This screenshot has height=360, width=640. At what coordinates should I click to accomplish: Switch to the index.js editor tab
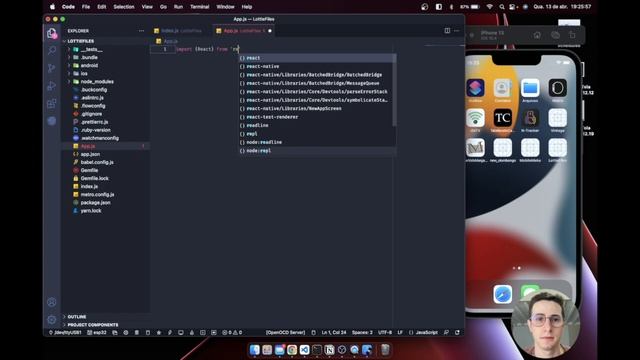181,31
